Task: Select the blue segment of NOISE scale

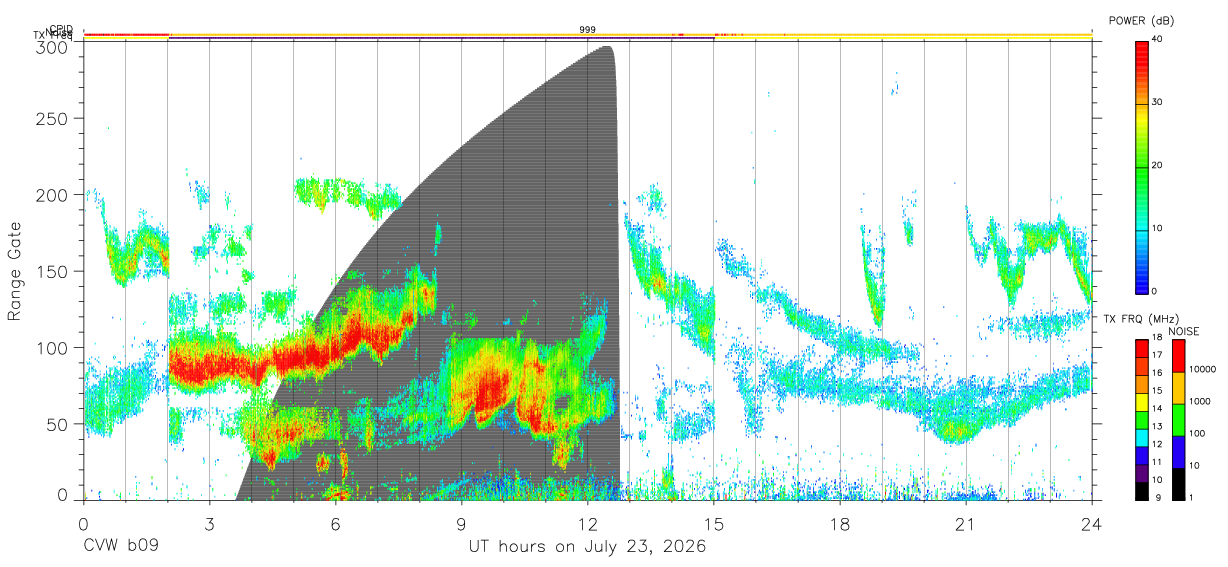Action: pos(1178,452)
